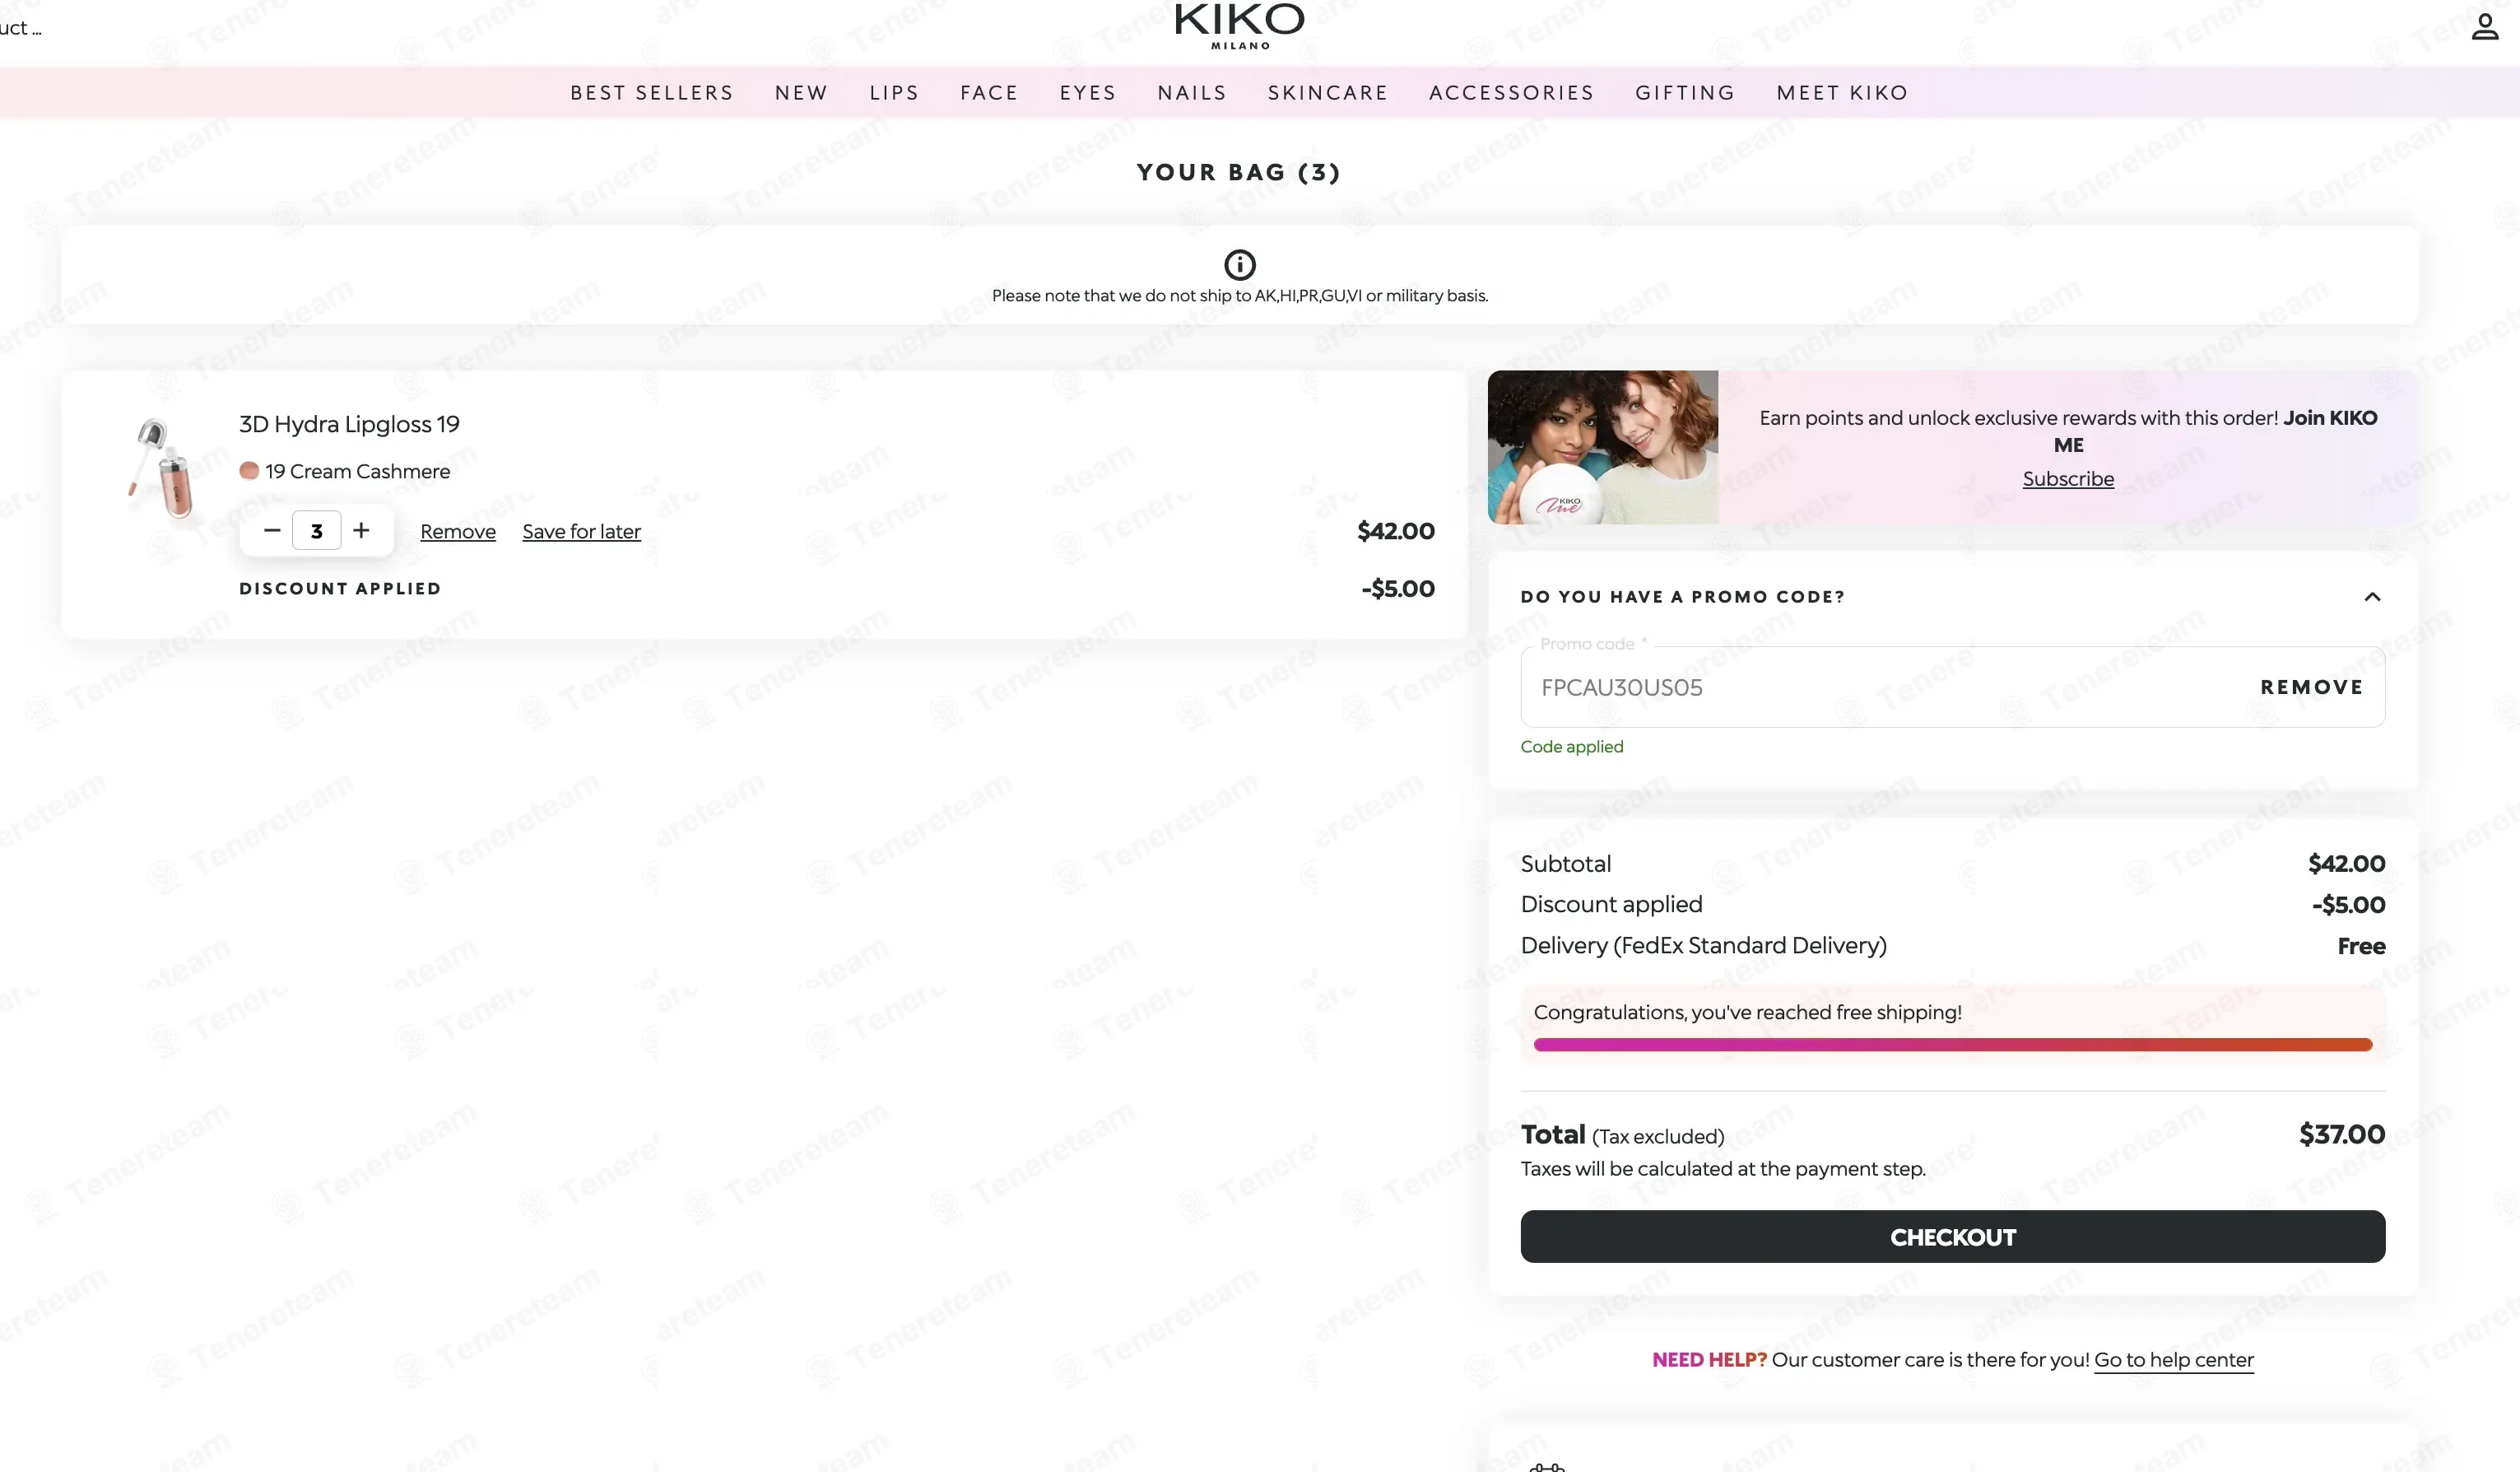Click the free shipping progress bar
Viewport: 2520px width, 1472px height.
tap(1952, 1045)
